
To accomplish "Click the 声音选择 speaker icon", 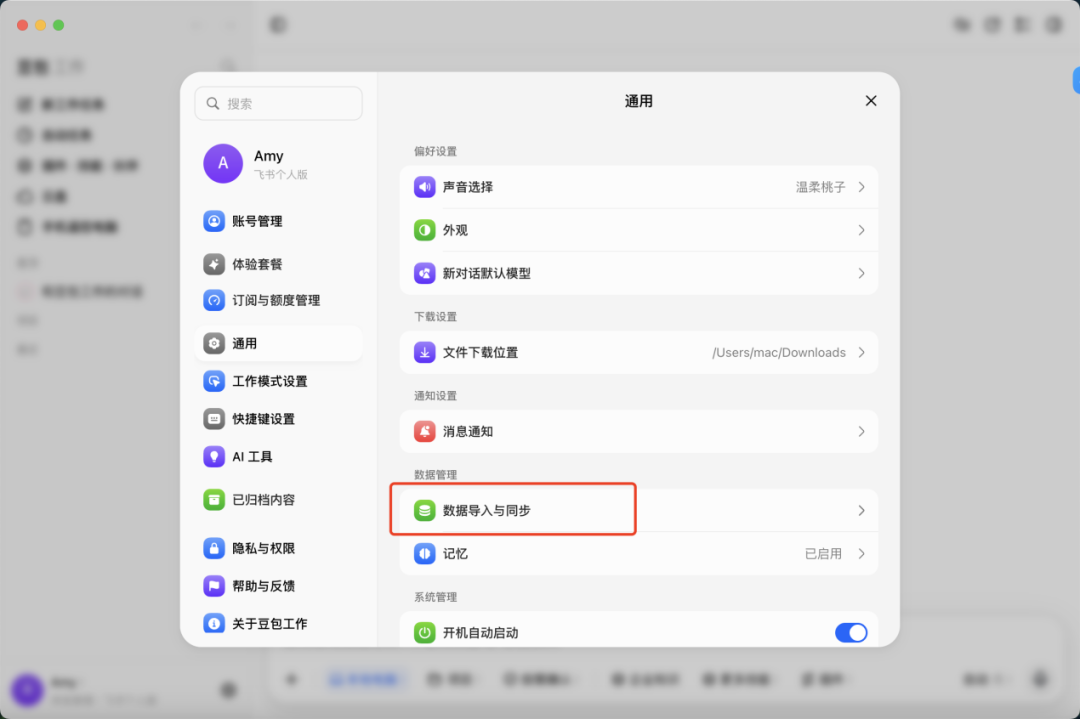I will click(x=424, y=187).
